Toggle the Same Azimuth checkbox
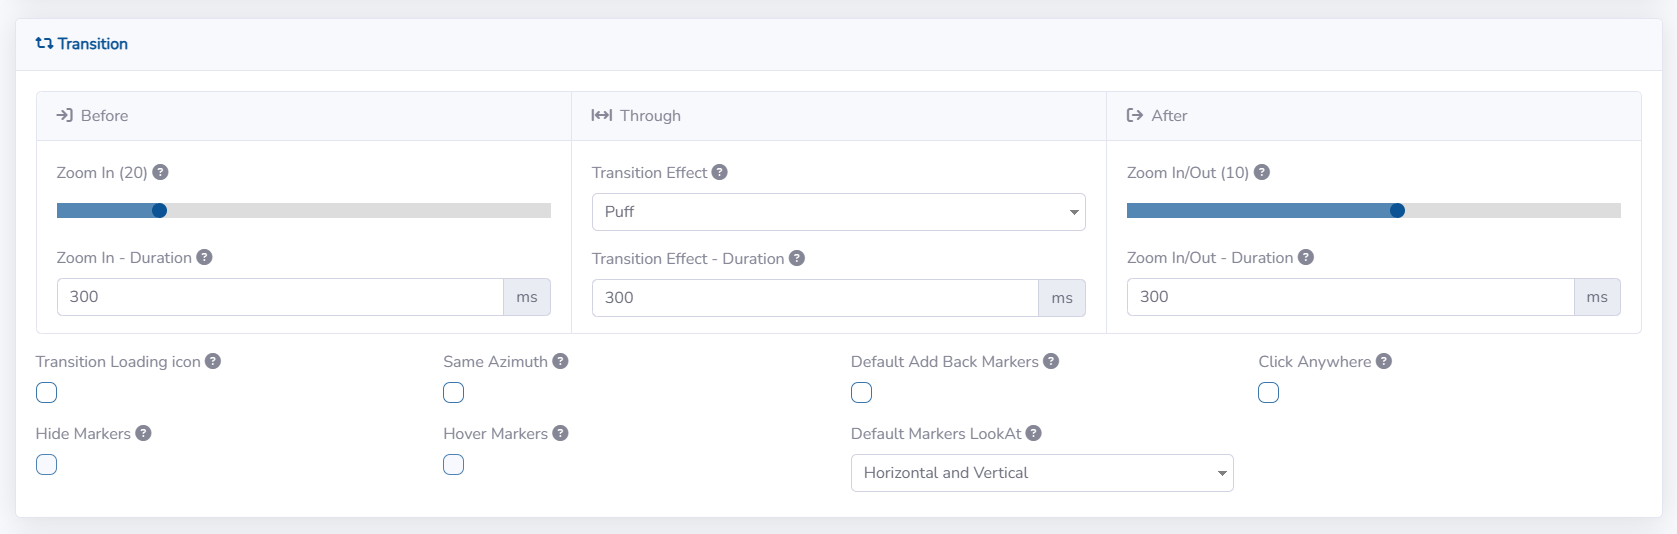Viewport: 1677px width, 534px height. coord(454,393)
